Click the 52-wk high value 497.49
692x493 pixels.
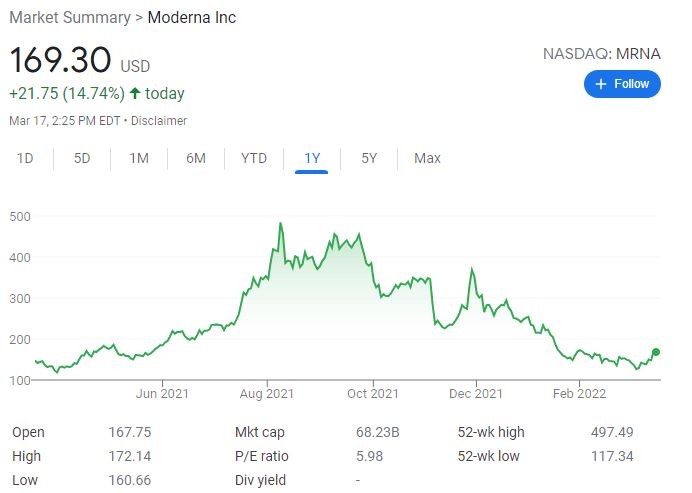point(612,432)
